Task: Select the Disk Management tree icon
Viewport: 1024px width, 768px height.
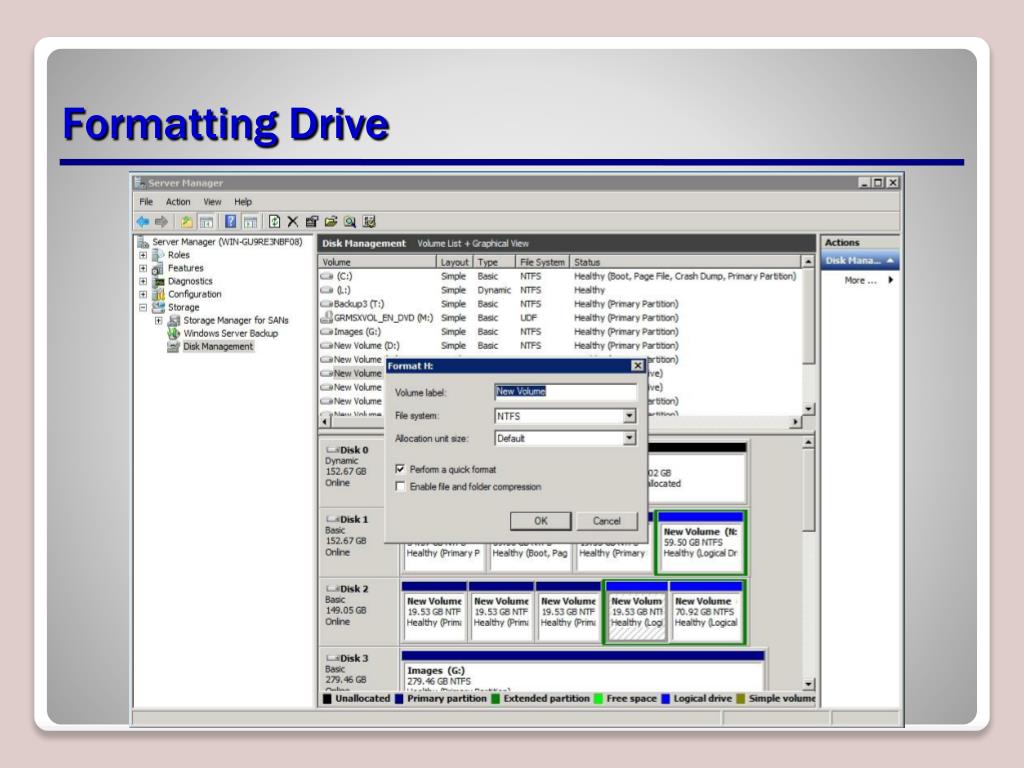Action: (x=174, y=347)
